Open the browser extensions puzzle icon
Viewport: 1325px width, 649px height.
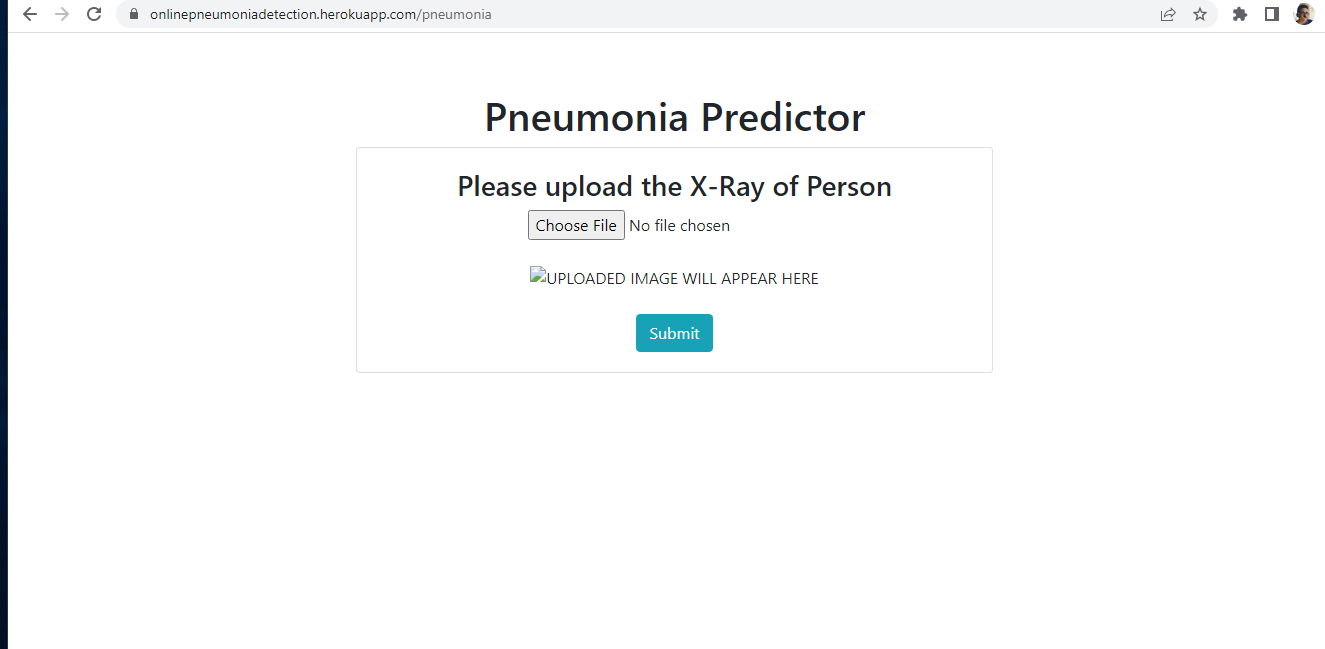[1240, 14]
